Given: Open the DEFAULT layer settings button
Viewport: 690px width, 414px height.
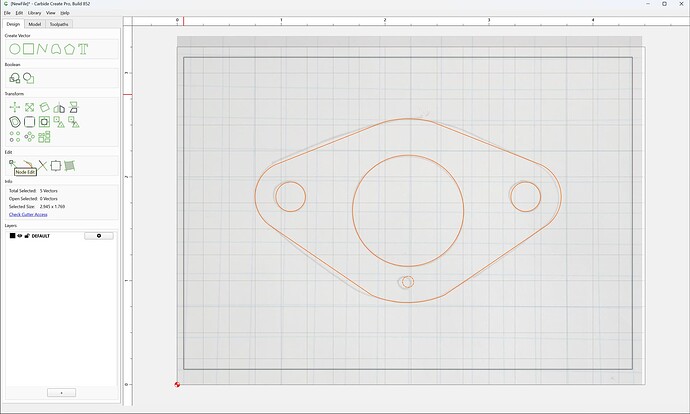Looking at the screenshot, I should [x=99, y=236].
